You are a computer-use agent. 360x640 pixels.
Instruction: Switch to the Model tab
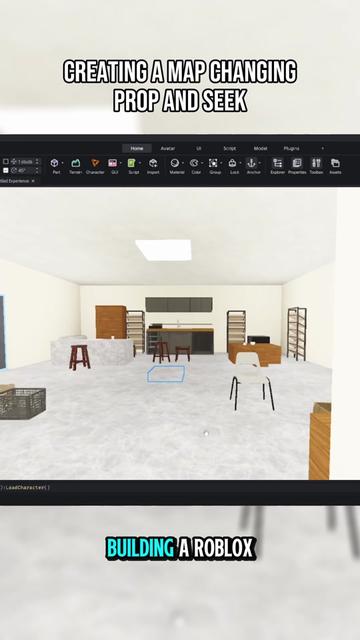tap(260, 148)
